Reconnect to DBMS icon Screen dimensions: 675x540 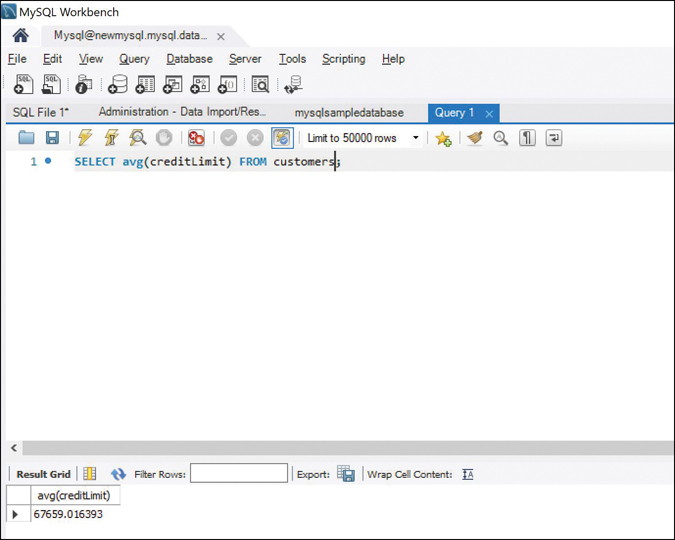click(x=294, y=84)
